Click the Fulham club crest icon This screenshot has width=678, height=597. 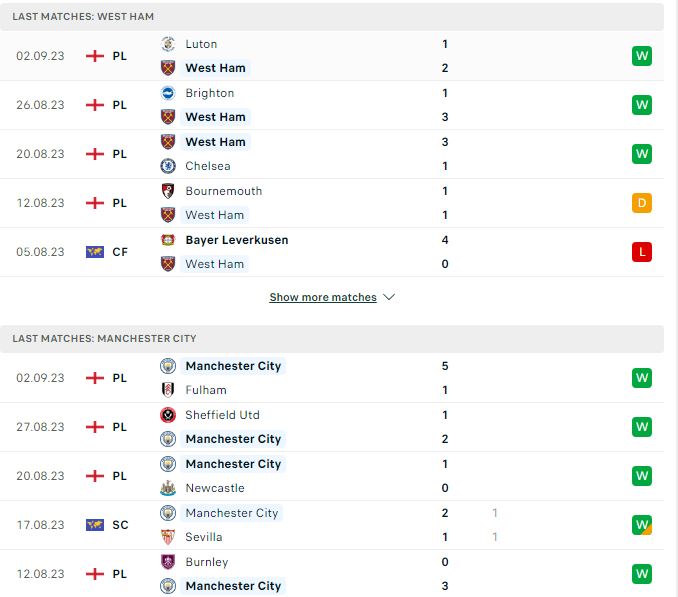click(168, 390)
